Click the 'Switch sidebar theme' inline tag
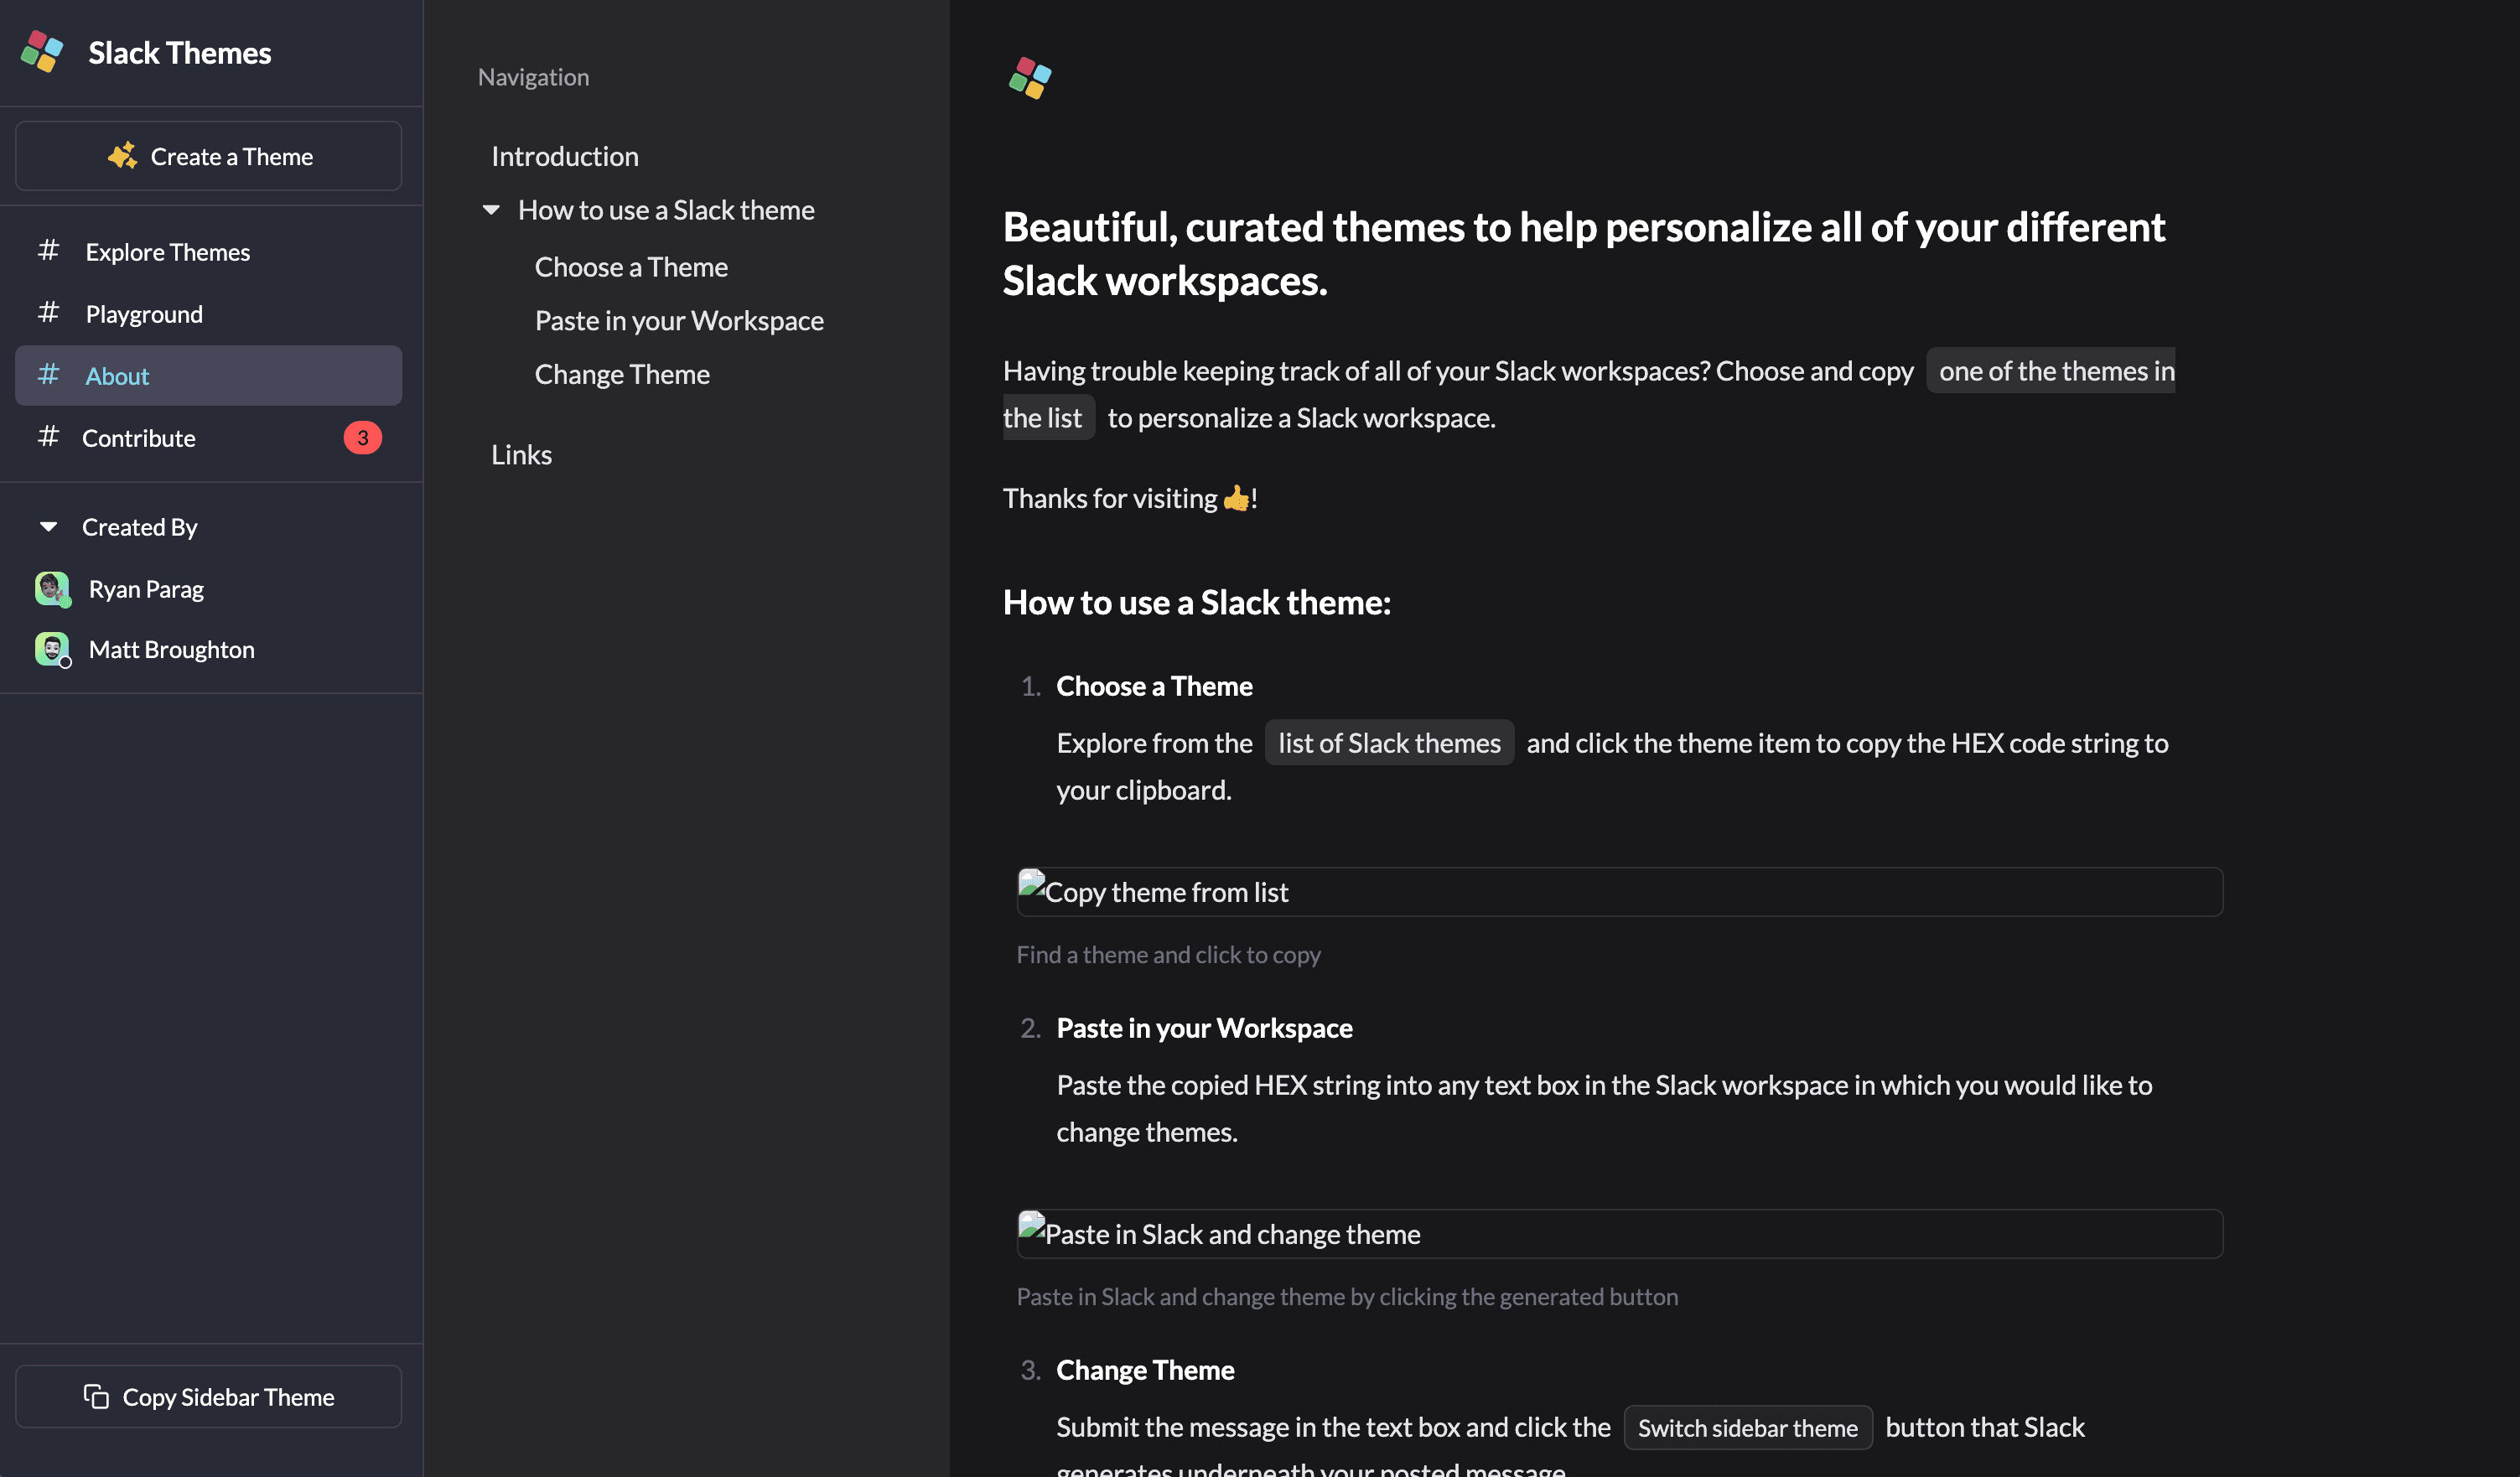The image size is (2520, 1477). pyautogui.click(x=1748, y=1428)
